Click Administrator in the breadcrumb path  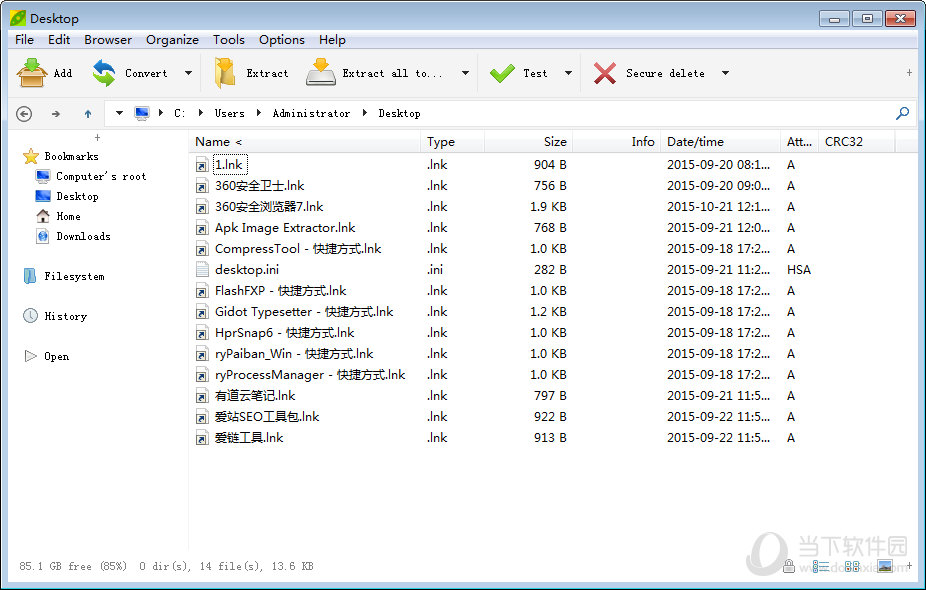[311, 114]
